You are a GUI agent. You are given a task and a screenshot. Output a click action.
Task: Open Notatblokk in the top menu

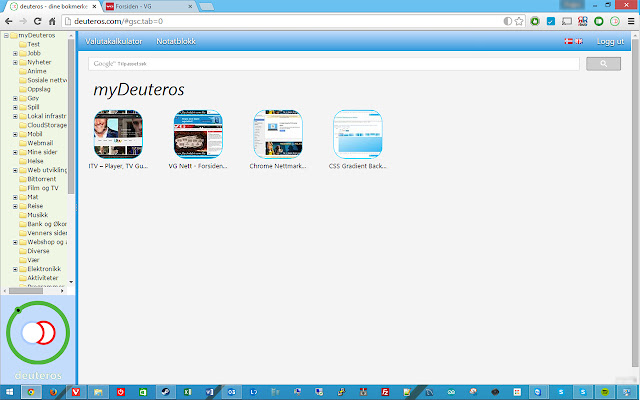click(176, 41)
